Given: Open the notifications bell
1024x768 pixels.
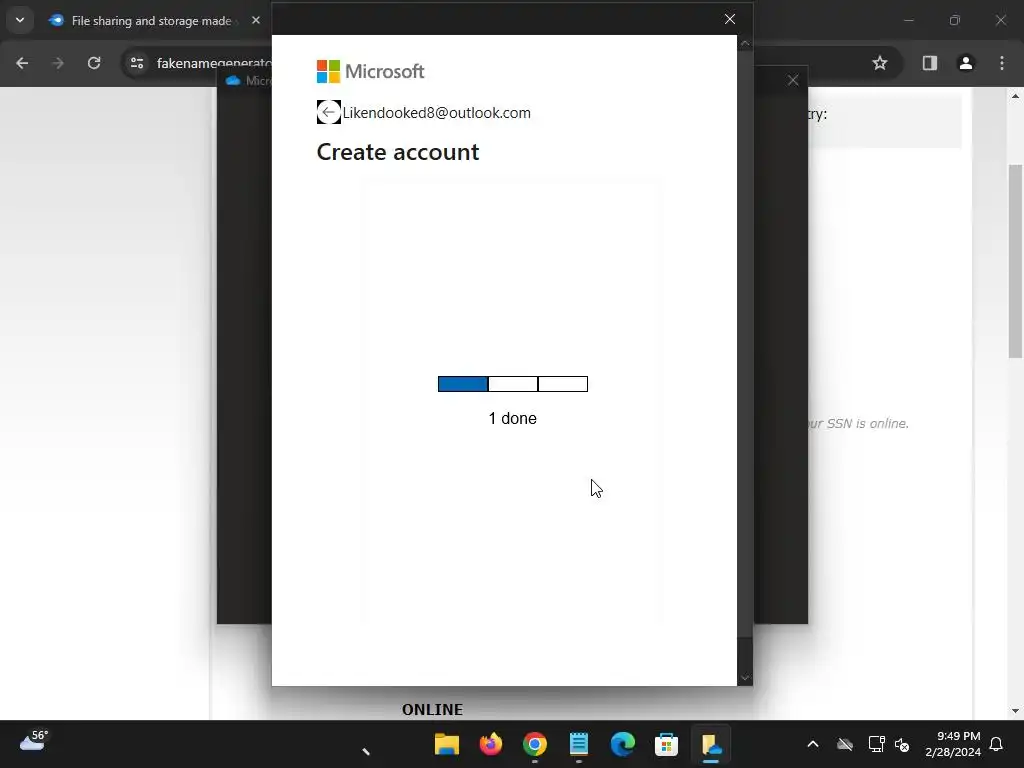Looking at the screenshot, I should coord(996,744).
